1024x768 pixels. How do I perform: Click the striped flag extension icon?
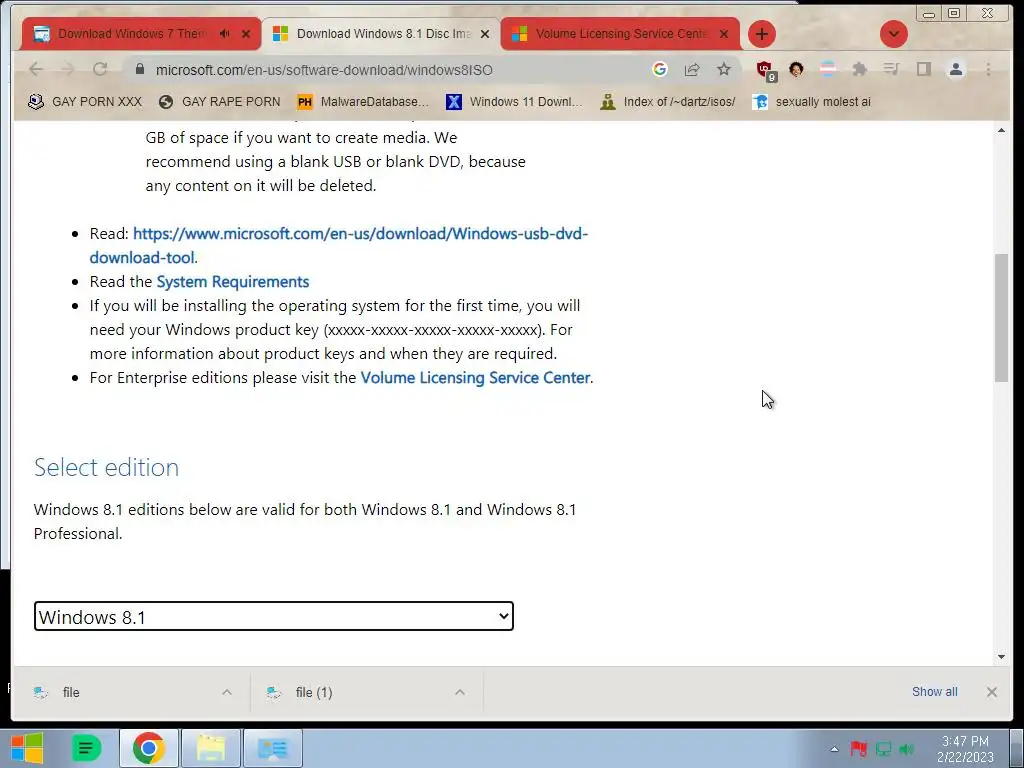pyautogui.click(x=827, y=69)
